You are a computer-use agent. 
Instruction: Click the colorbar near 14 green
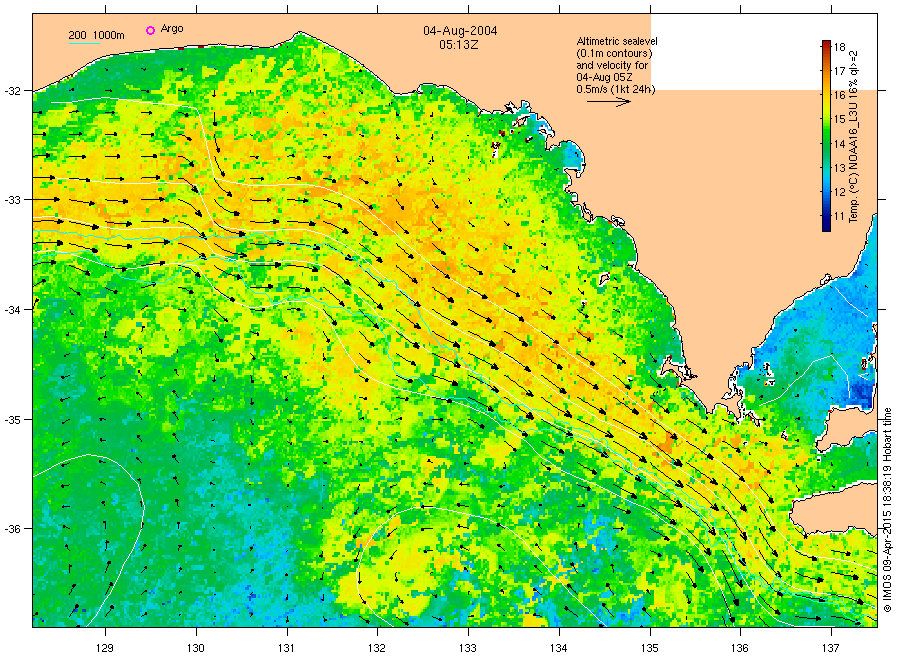click(826, 143)
